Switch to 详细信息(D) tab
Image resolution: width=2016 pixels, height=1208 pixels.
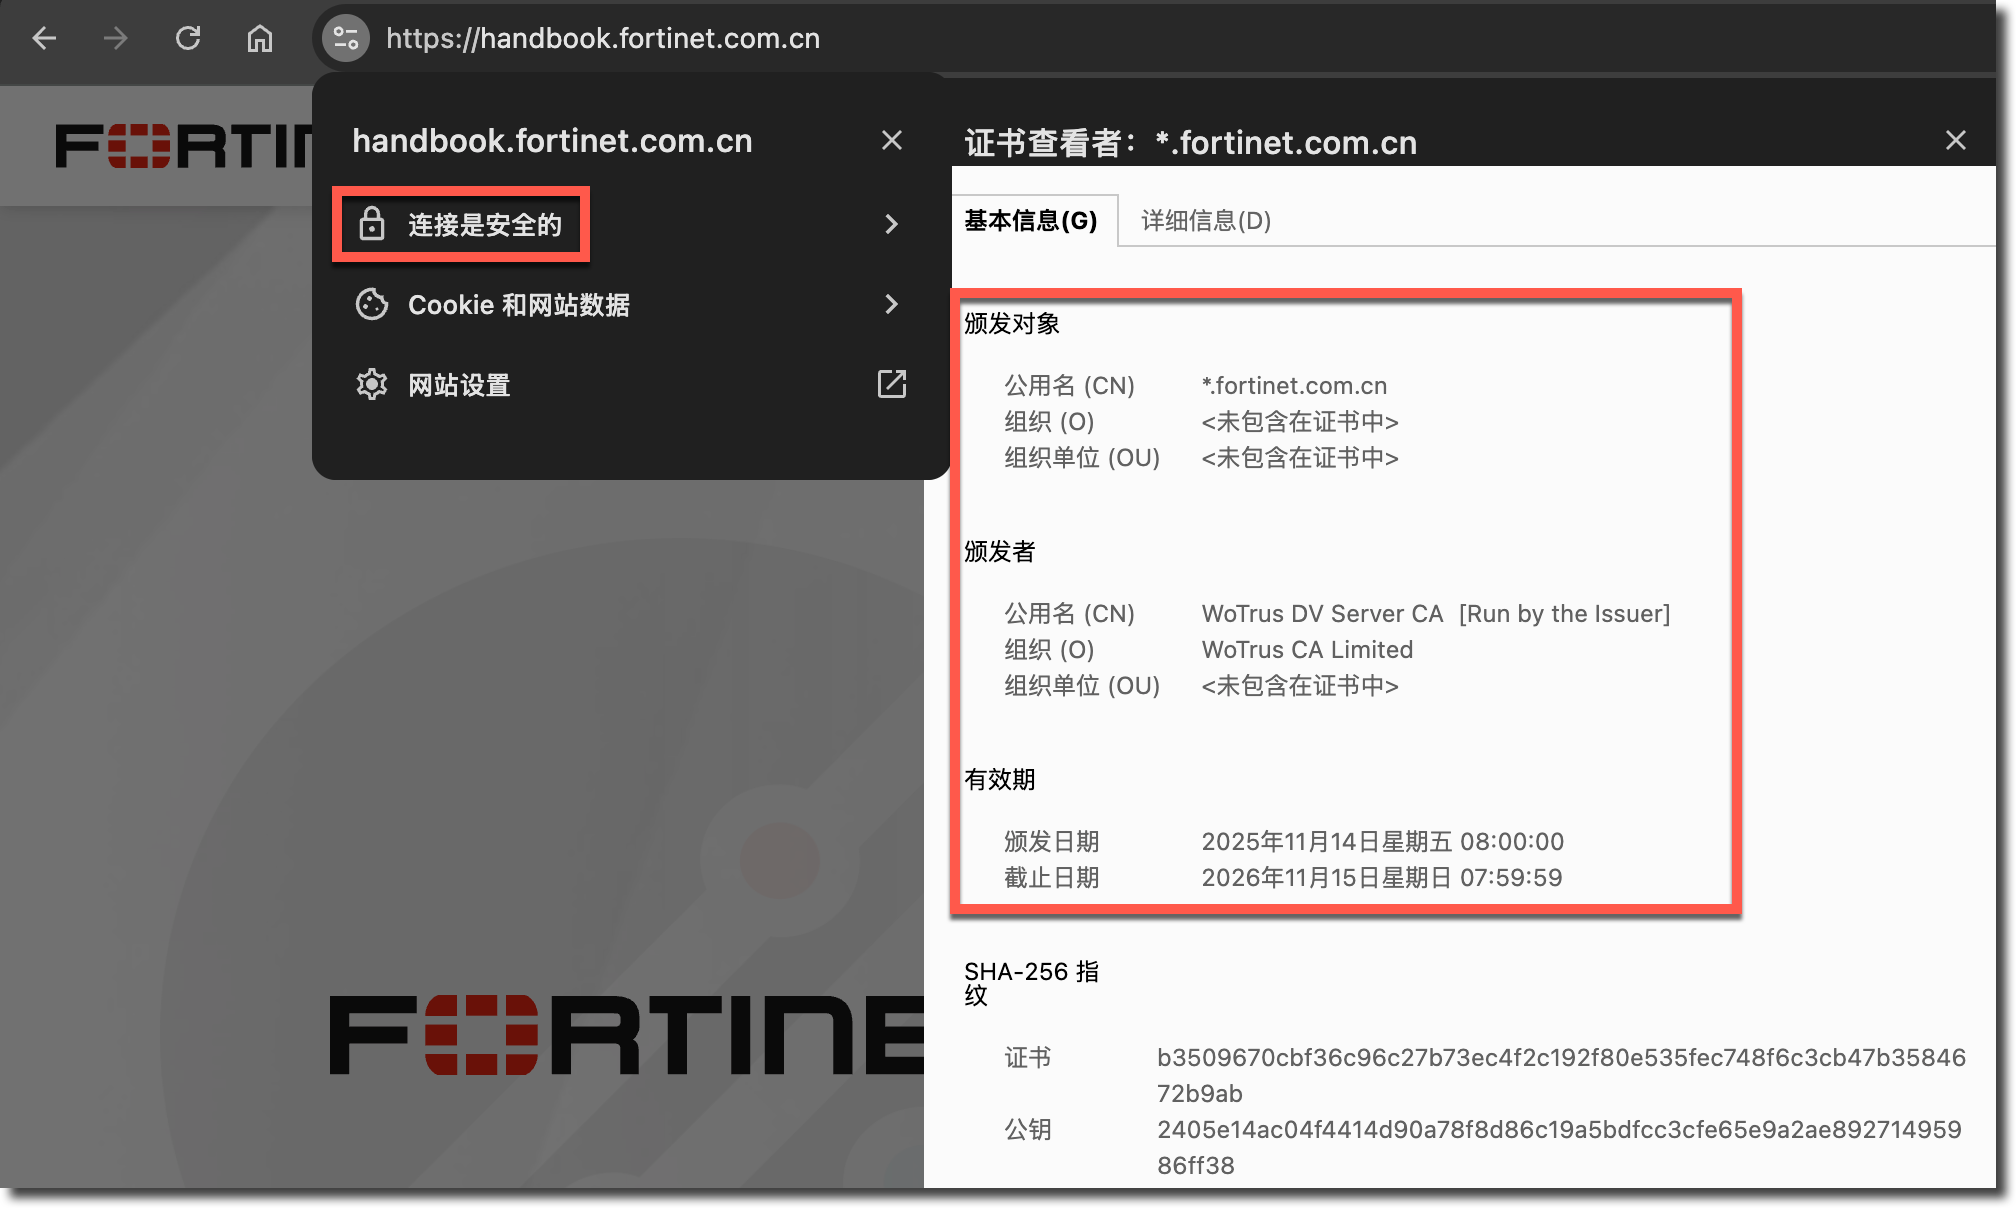tap(1206, 220)
